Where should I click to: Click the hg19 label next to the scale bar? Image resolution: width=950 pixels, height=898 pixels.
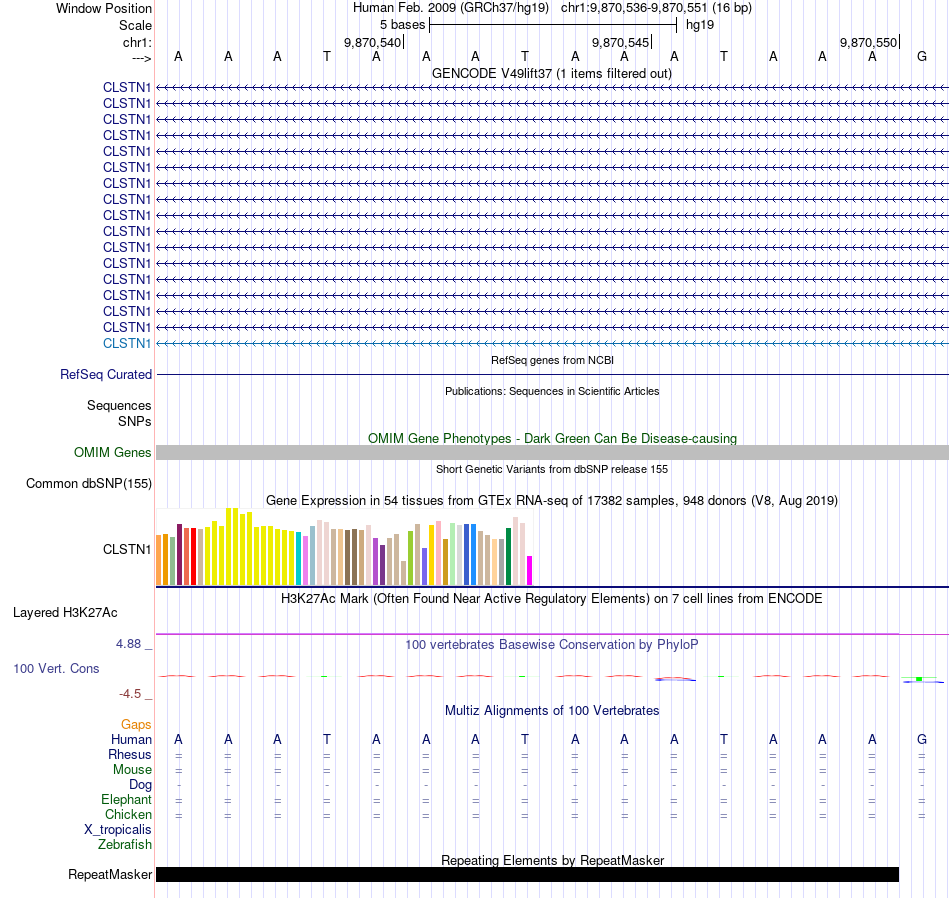point(700,25)
